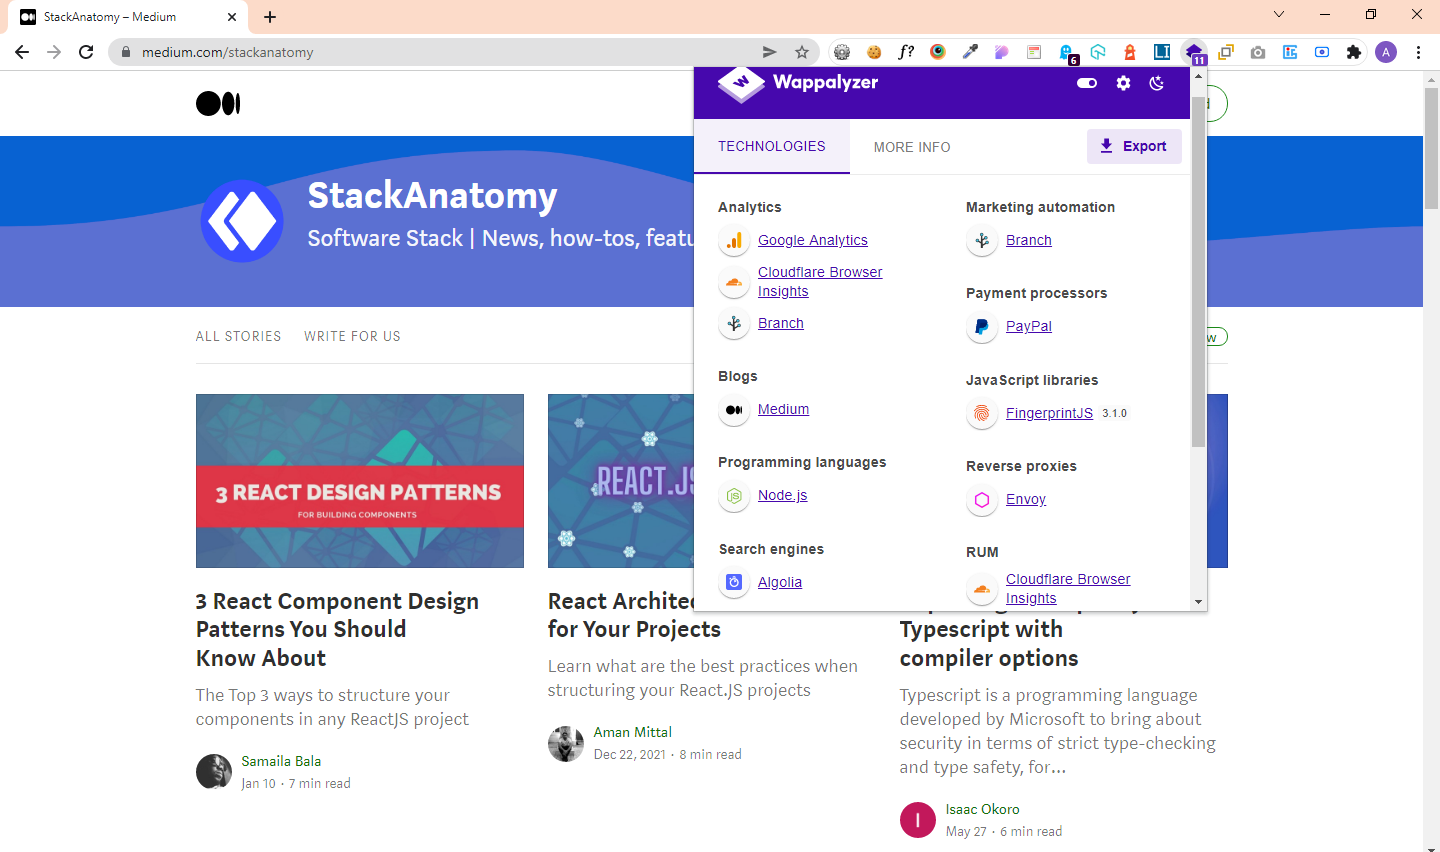Open the Node.js link
The width and height of the screenshot is (1440, 852).
(x=782, y=495)
